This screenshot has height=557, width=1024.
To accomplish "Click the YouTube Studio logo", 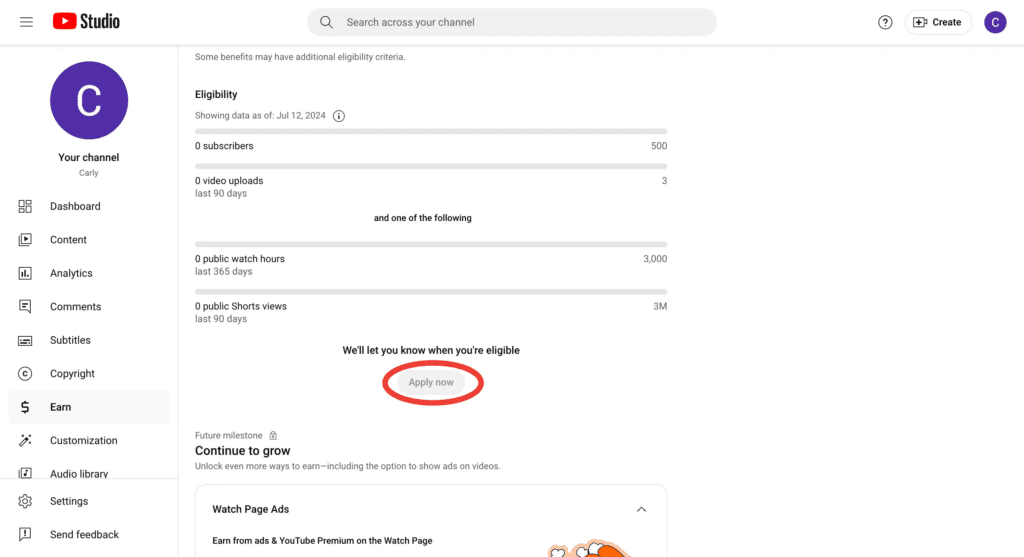I will coord(86,22).
